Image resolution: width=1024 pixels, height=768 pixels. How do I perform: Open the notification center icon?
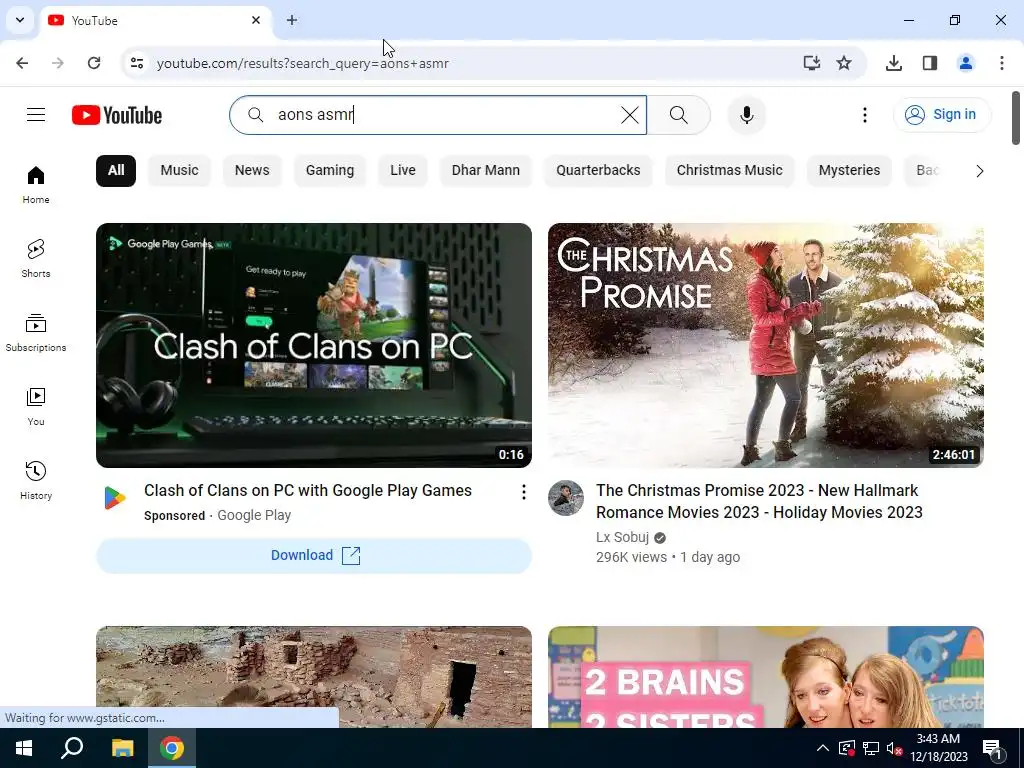coord(993,749)
